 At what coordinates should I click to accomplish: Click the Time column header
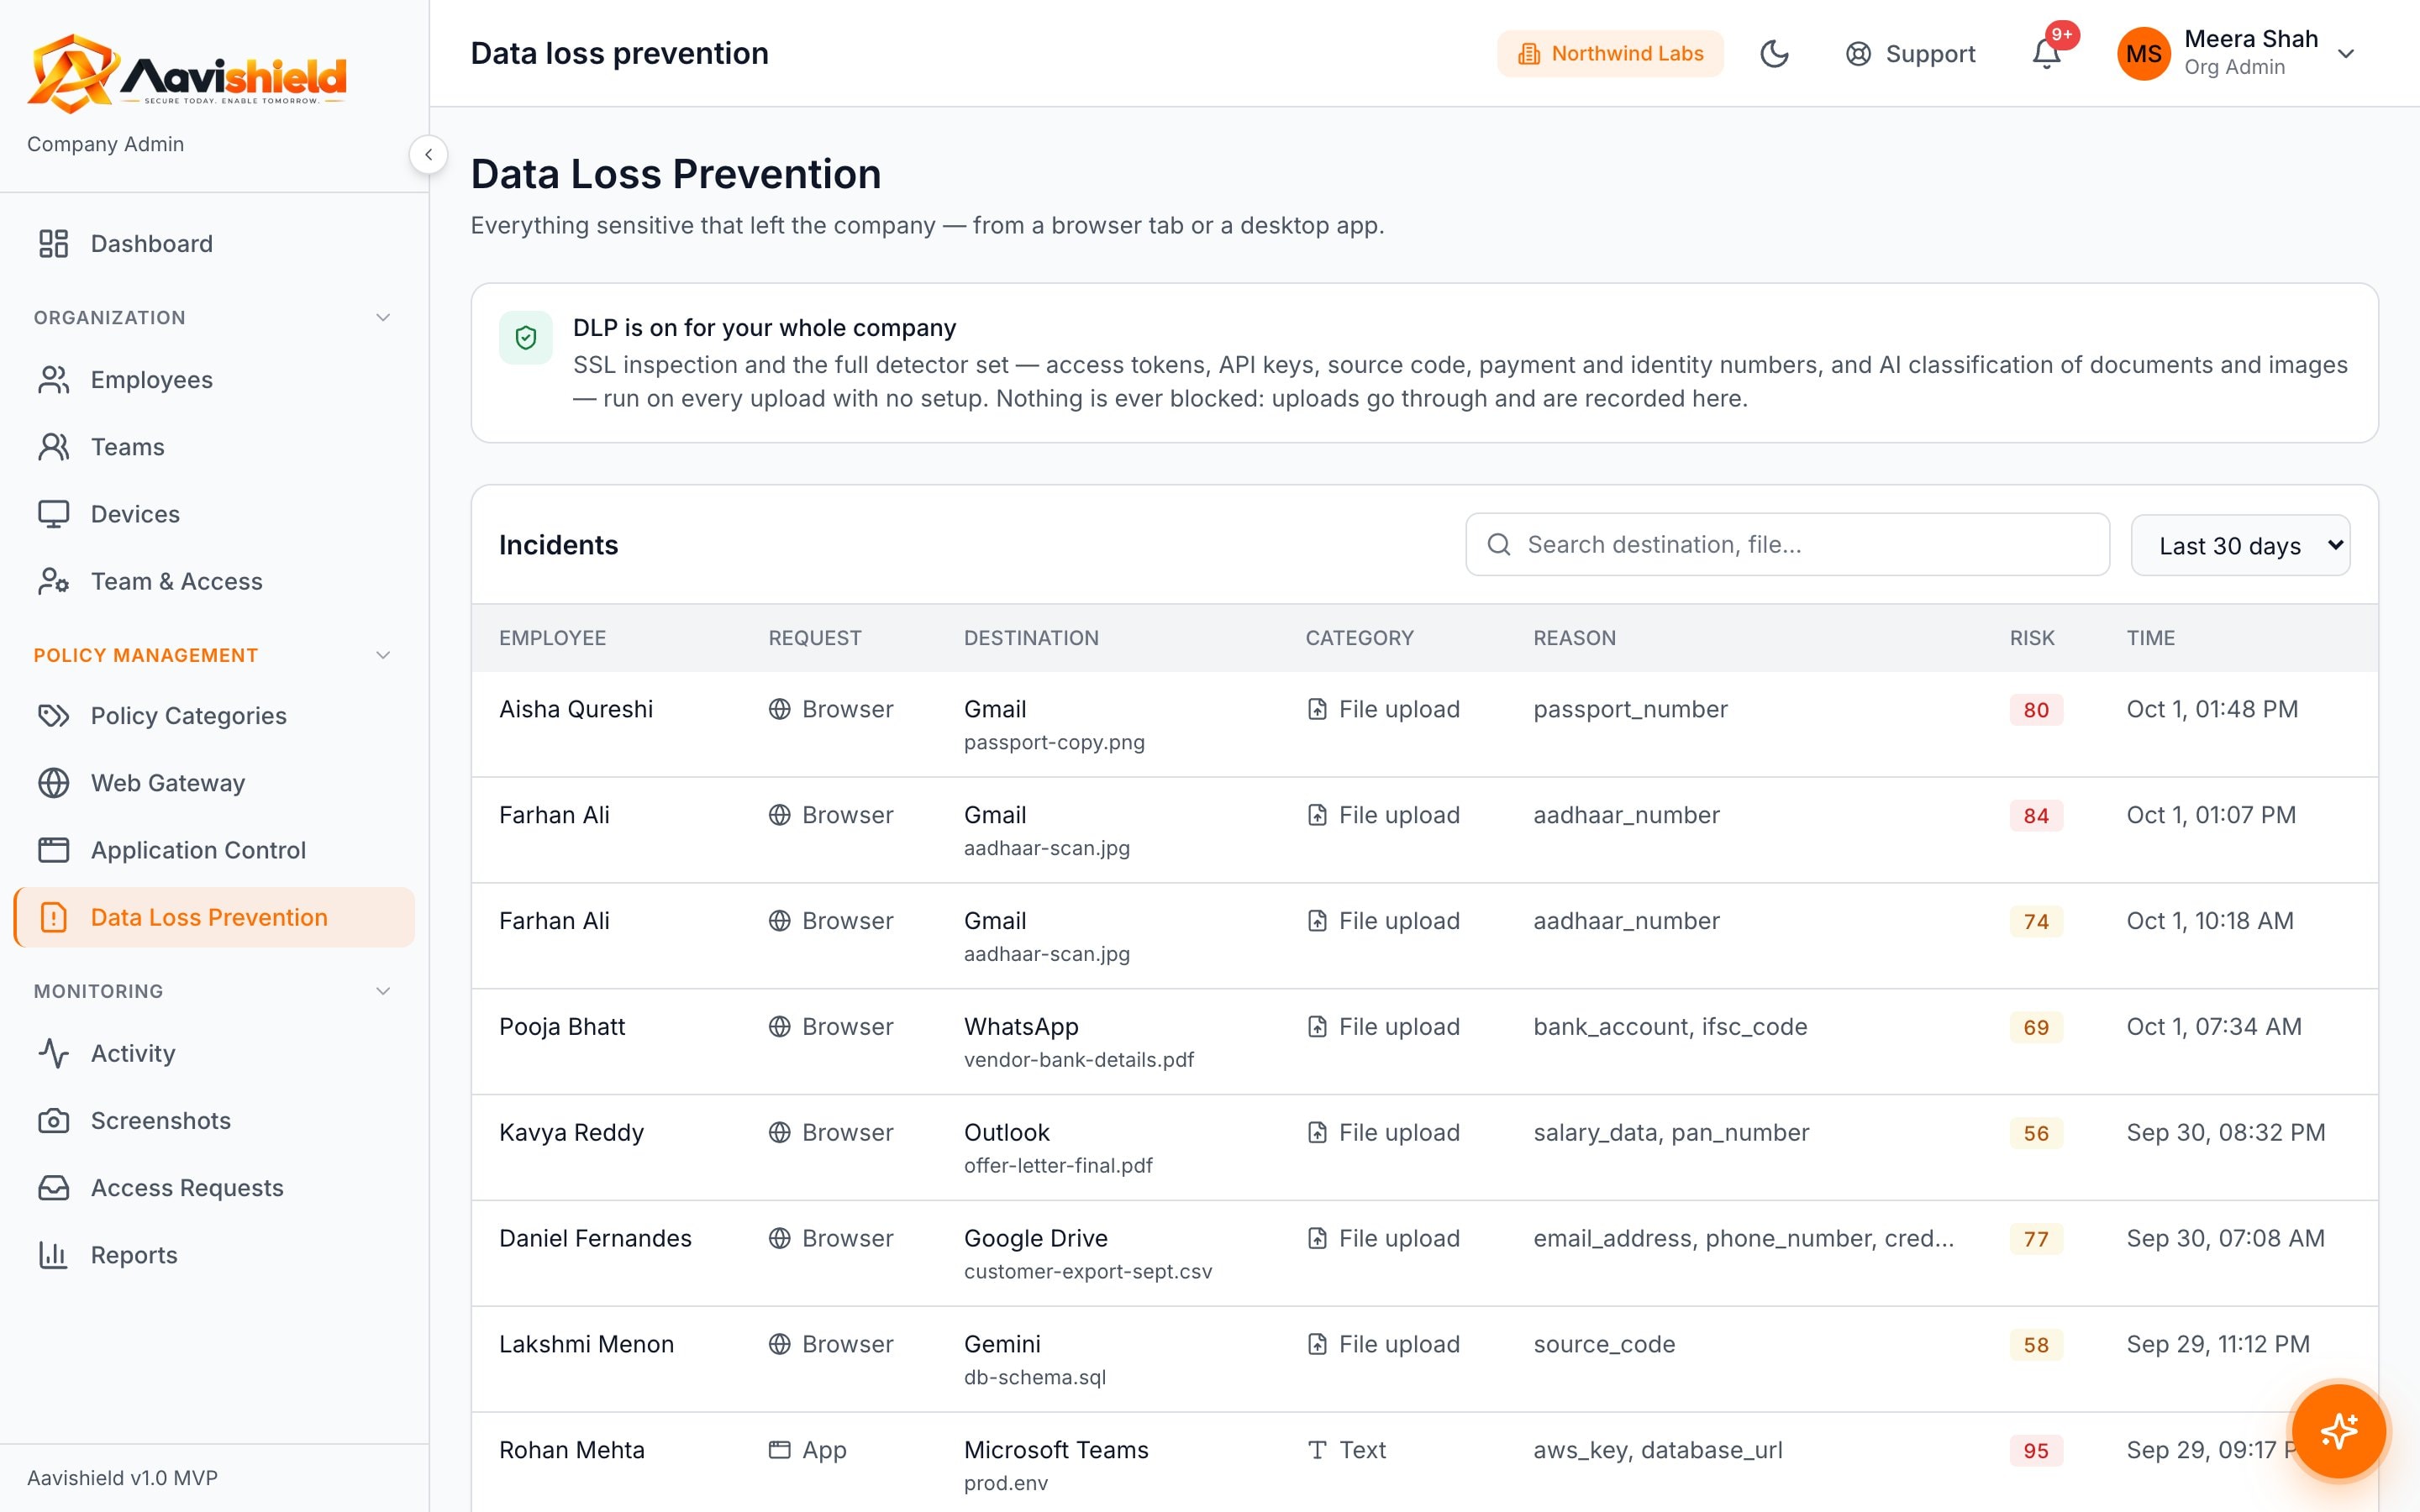click(x=2150, y=638)
